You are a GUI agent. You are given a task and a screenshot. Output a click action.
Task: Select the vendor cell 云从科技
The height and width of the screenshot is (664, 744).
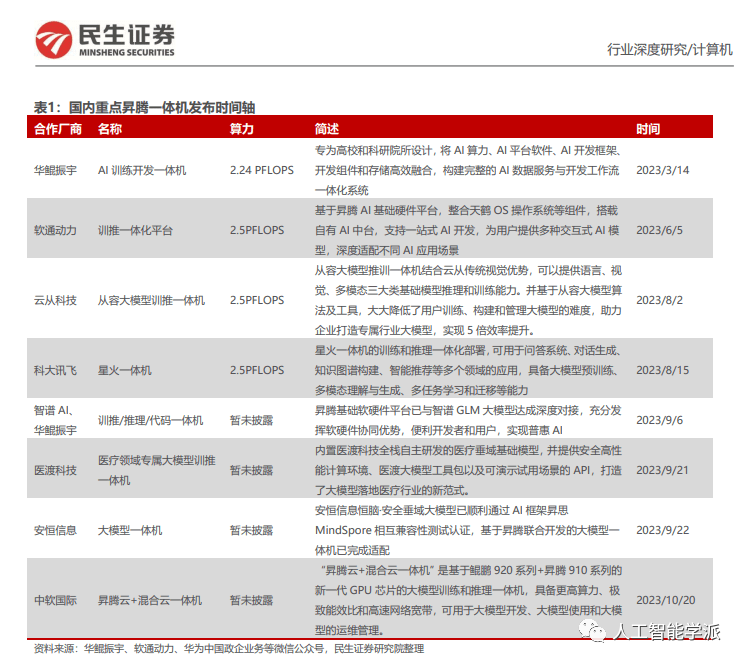(x=55, y=300)
